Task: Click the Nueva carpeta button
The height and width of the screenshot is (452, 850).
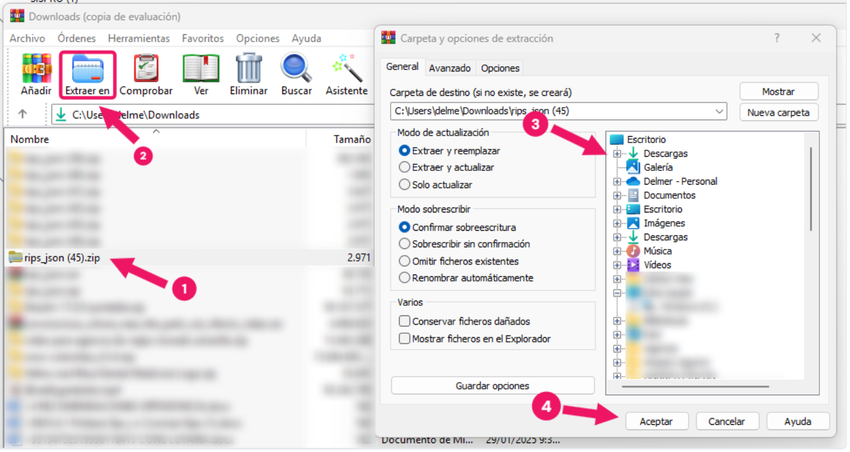Action: (778, 113)
